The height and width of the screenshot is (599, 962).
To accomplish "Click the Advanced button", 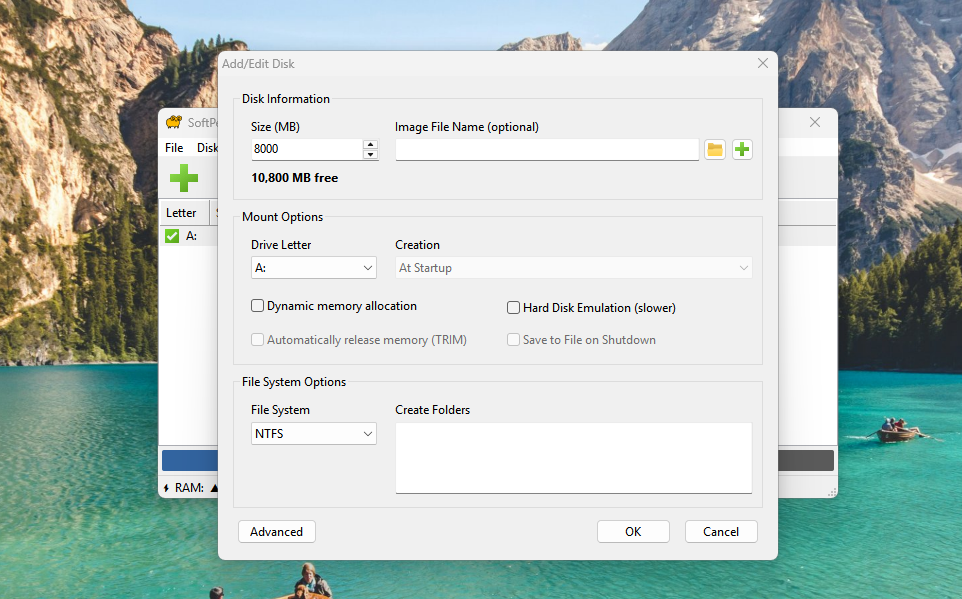I will 276,532.
